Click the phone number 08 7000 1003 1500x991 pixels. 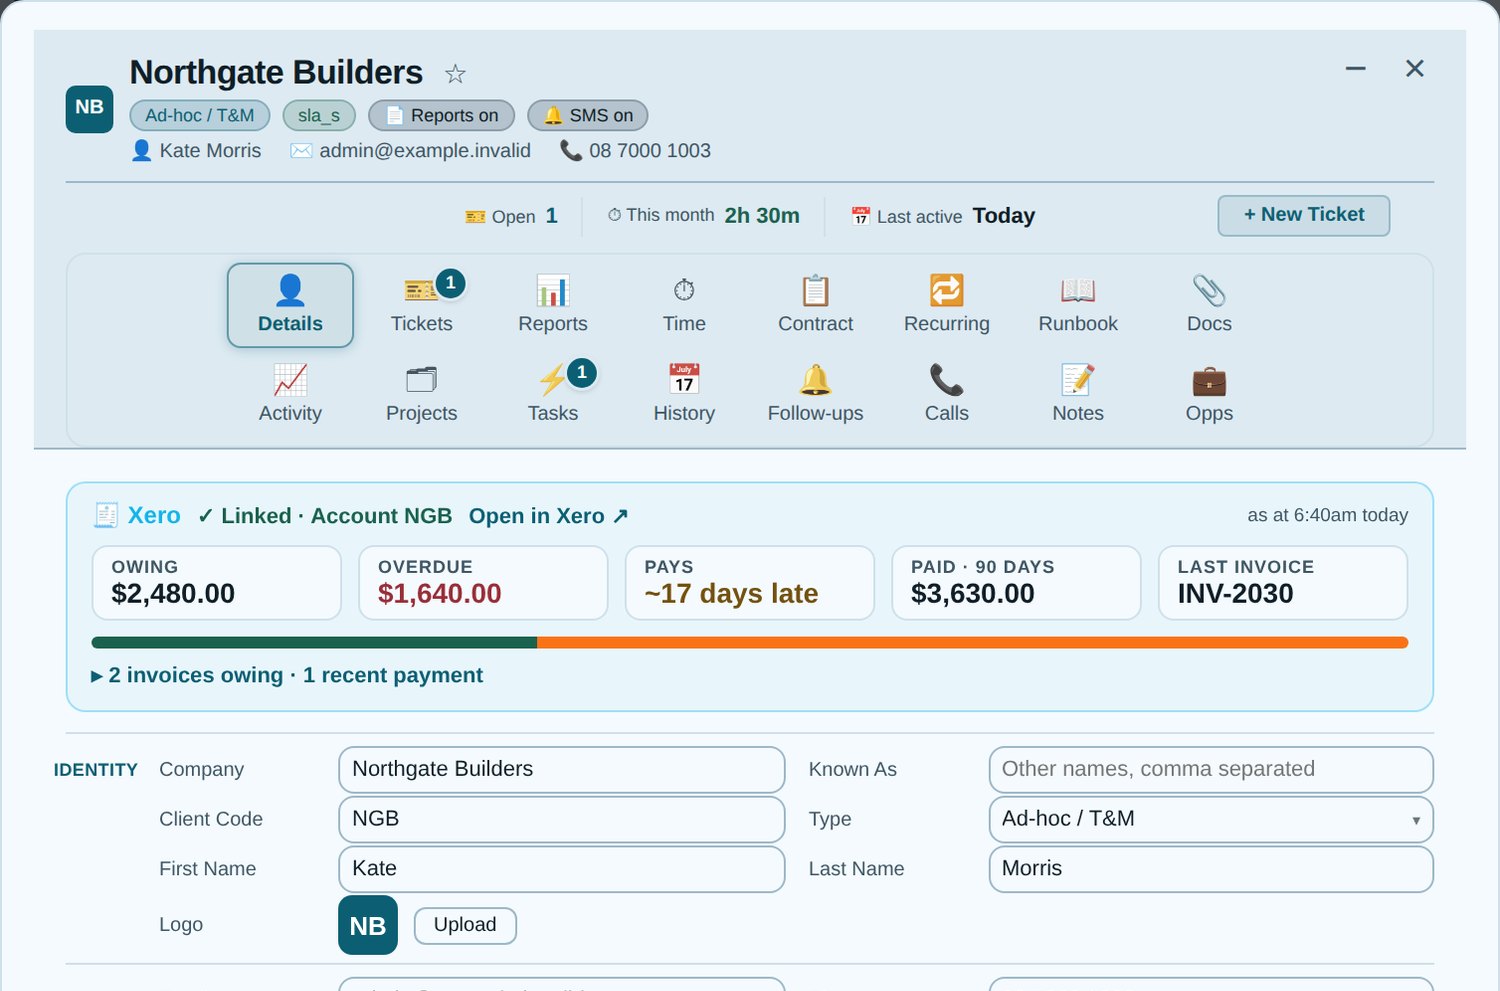pyautogui.click(x=650, y=151)
